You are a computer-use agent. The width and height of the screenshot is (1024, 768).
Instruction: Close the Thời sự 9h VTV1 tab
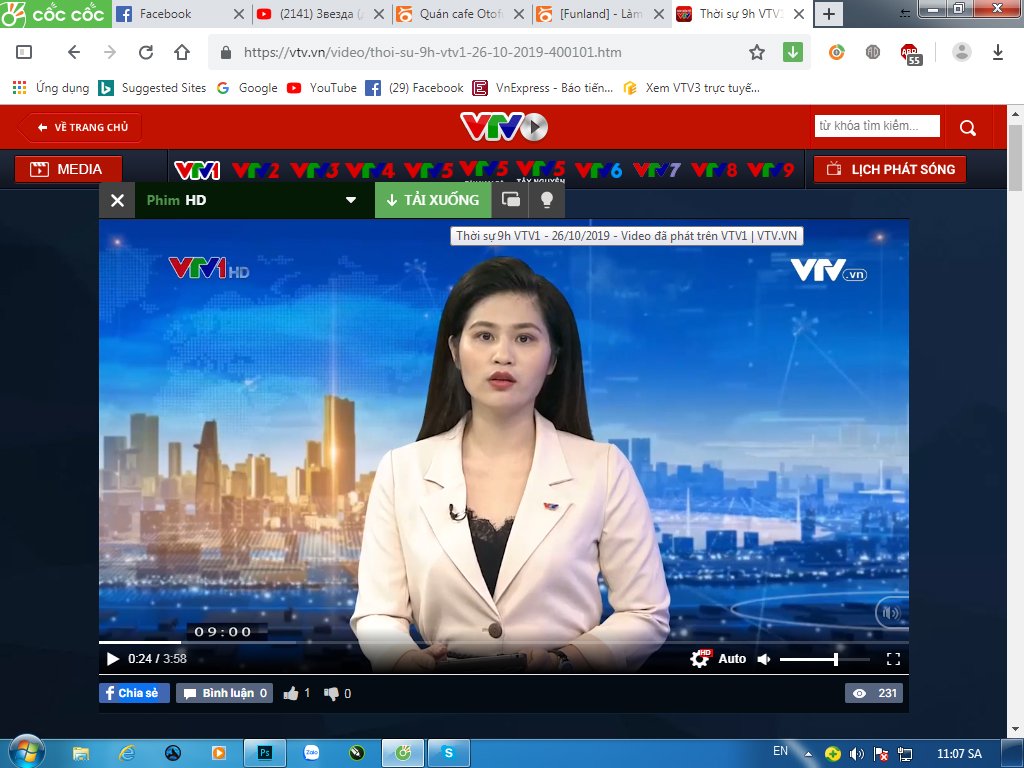[798, 14]
